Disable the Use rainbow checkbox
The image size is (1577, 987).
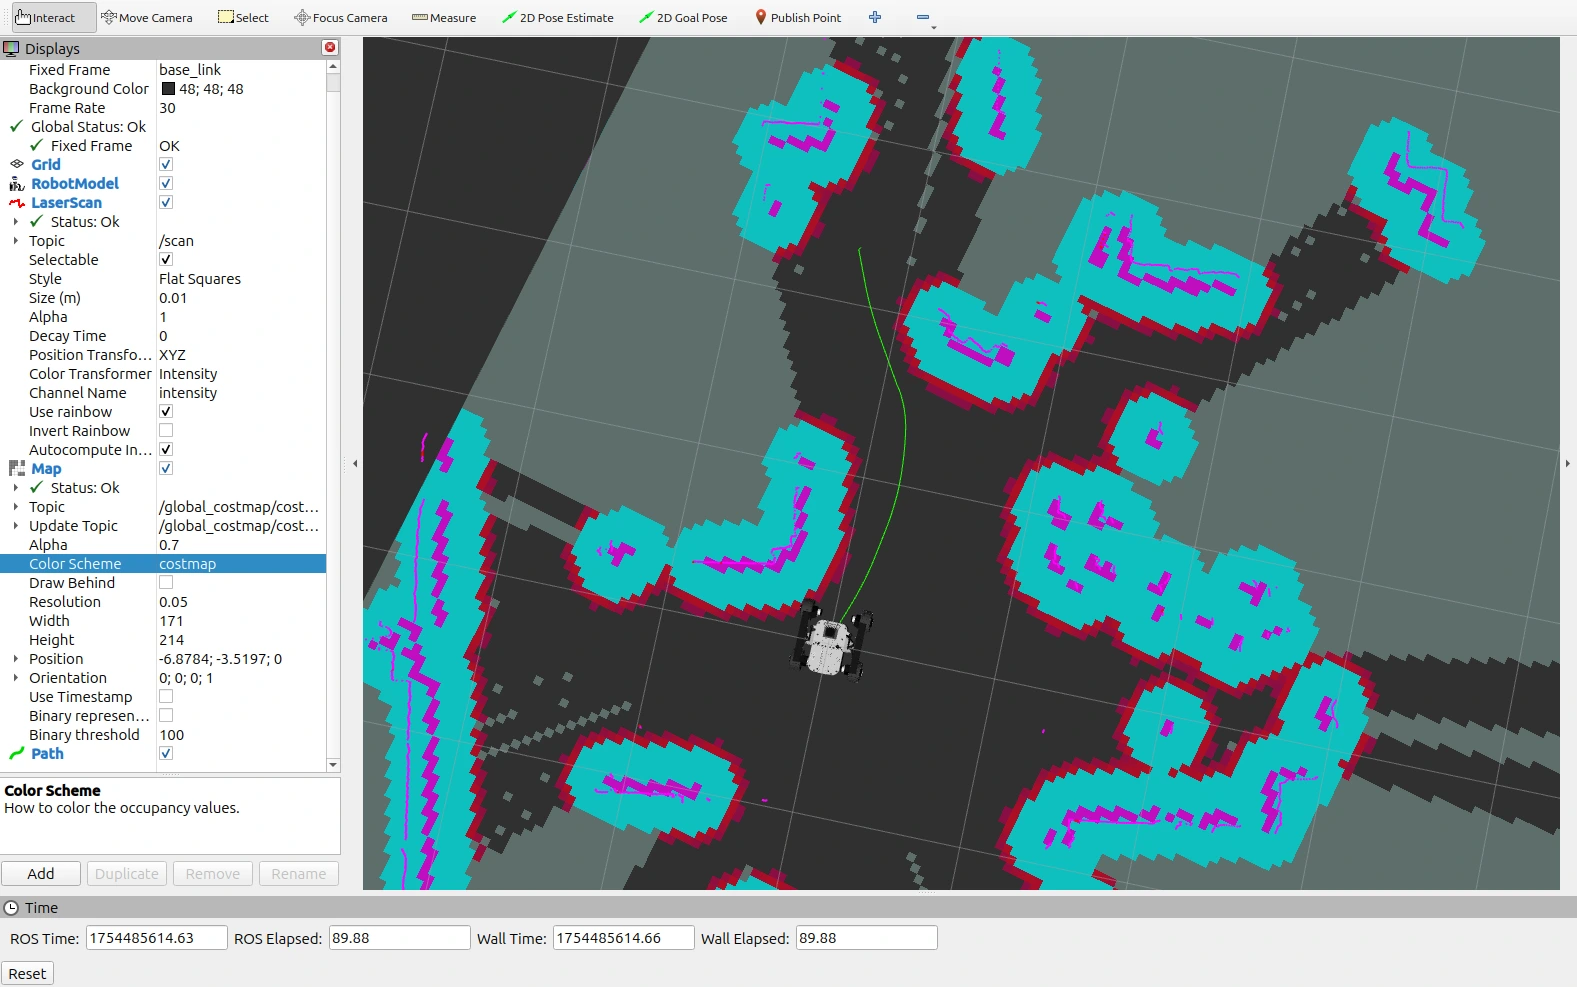coord(166,412)
